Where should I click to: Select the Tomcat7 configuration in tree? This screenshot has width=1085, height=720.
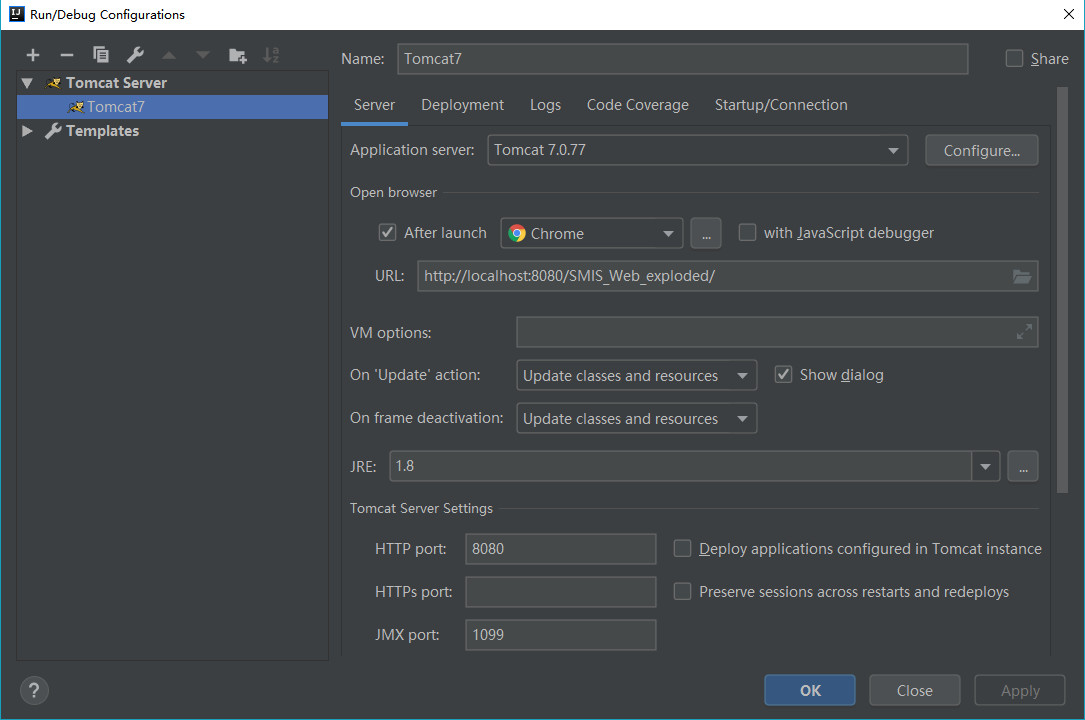[172, 107]
